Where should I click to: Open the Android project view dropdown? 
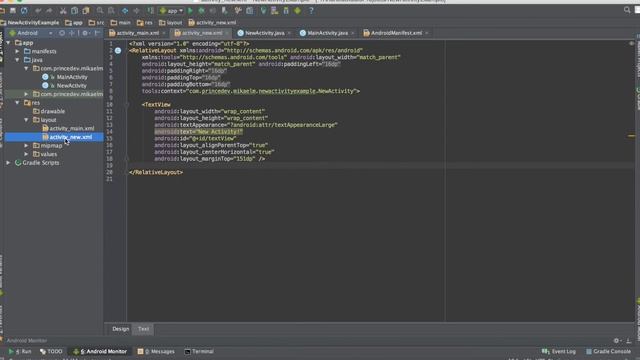pyautogui.click(x=31, y=33)
